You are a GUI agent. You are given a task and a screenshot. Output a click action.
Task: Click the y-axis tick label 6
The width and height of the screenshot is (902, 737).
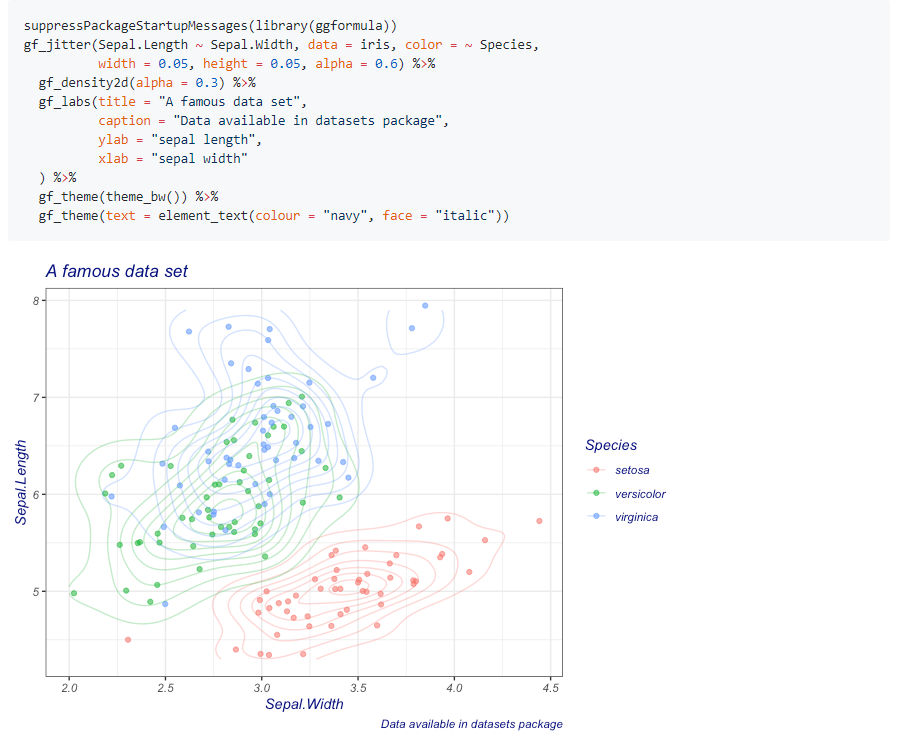click(37, 495)
